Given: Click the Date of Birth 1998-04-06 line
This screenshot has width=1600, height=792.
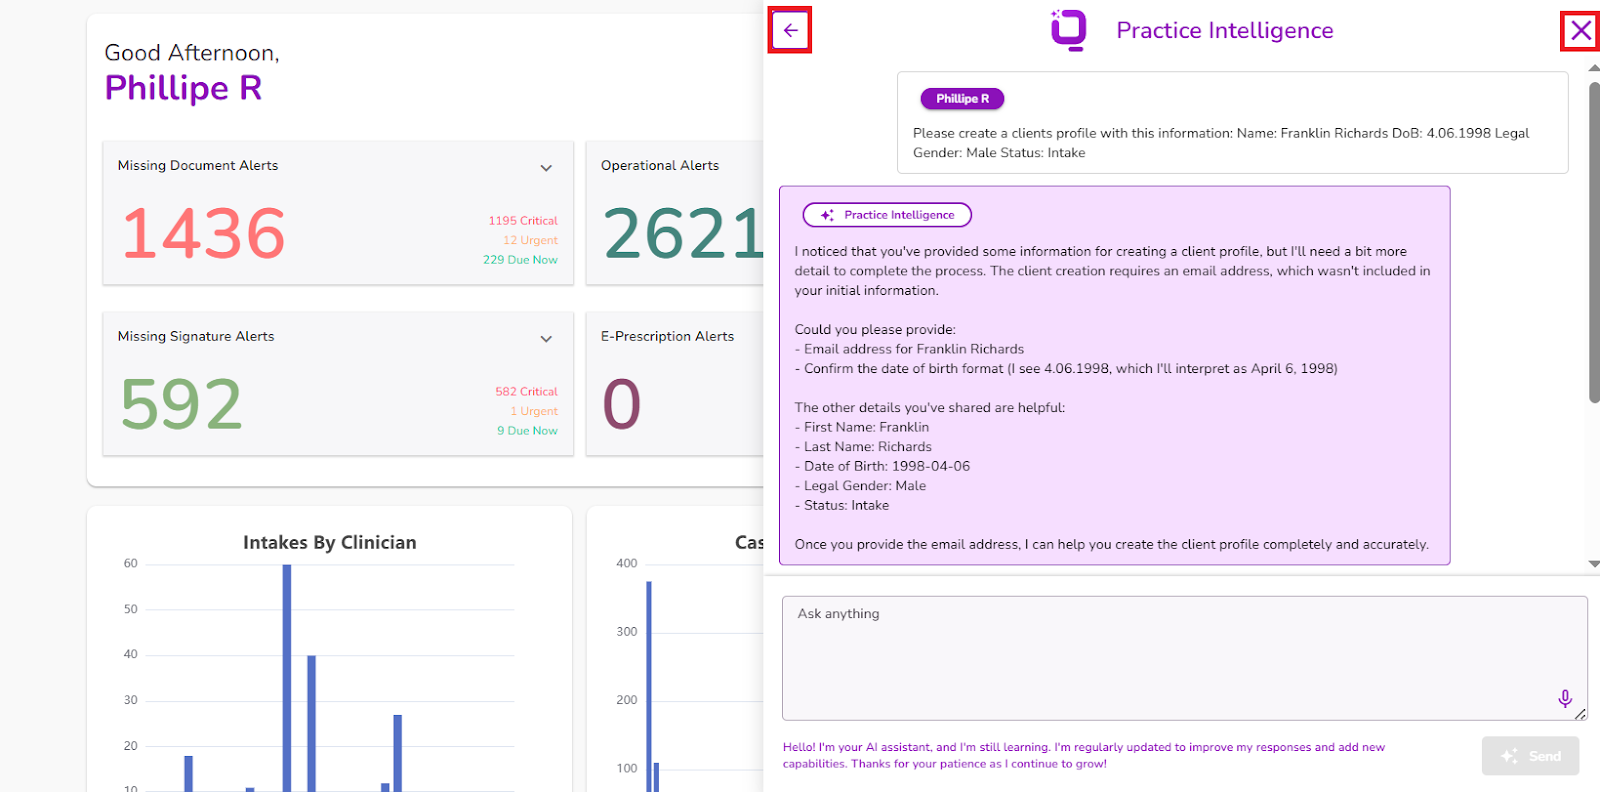Looking at the screenshot, I should click(882, 466).
